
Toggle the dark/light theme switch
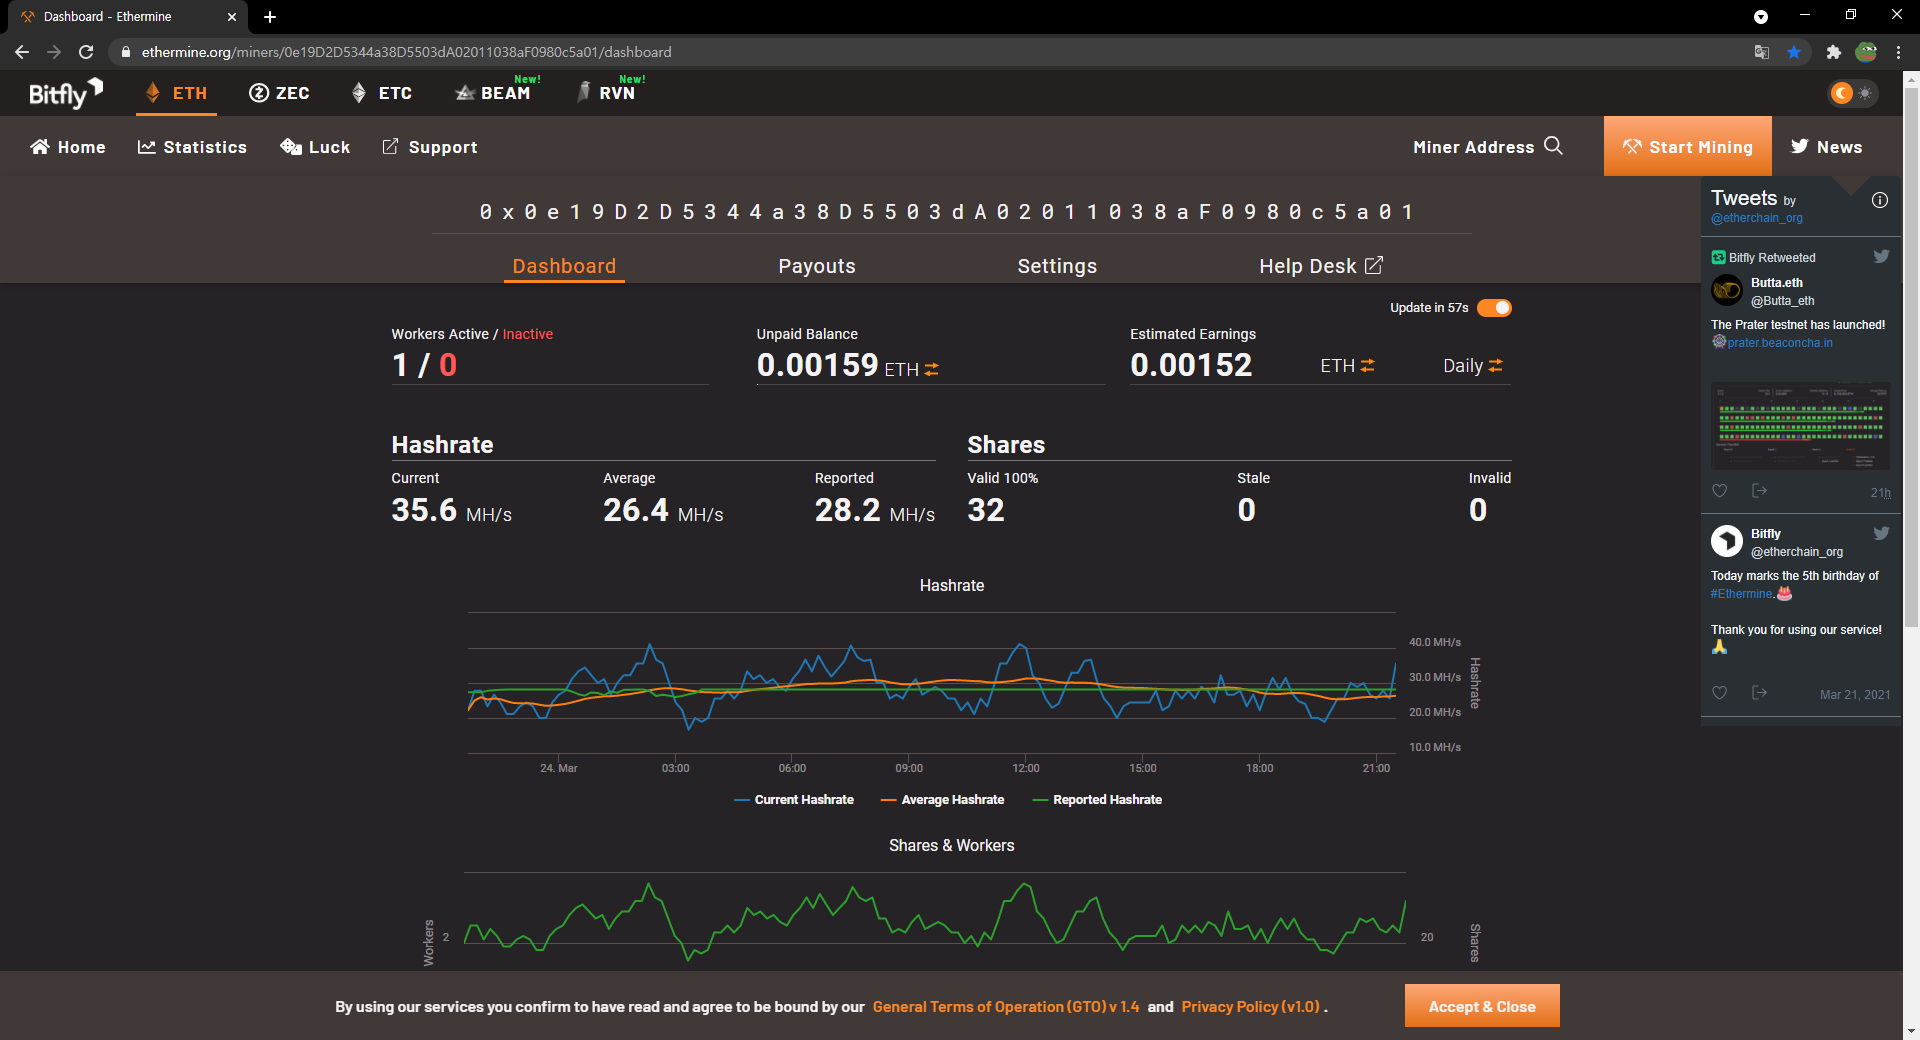point(1852,93)
